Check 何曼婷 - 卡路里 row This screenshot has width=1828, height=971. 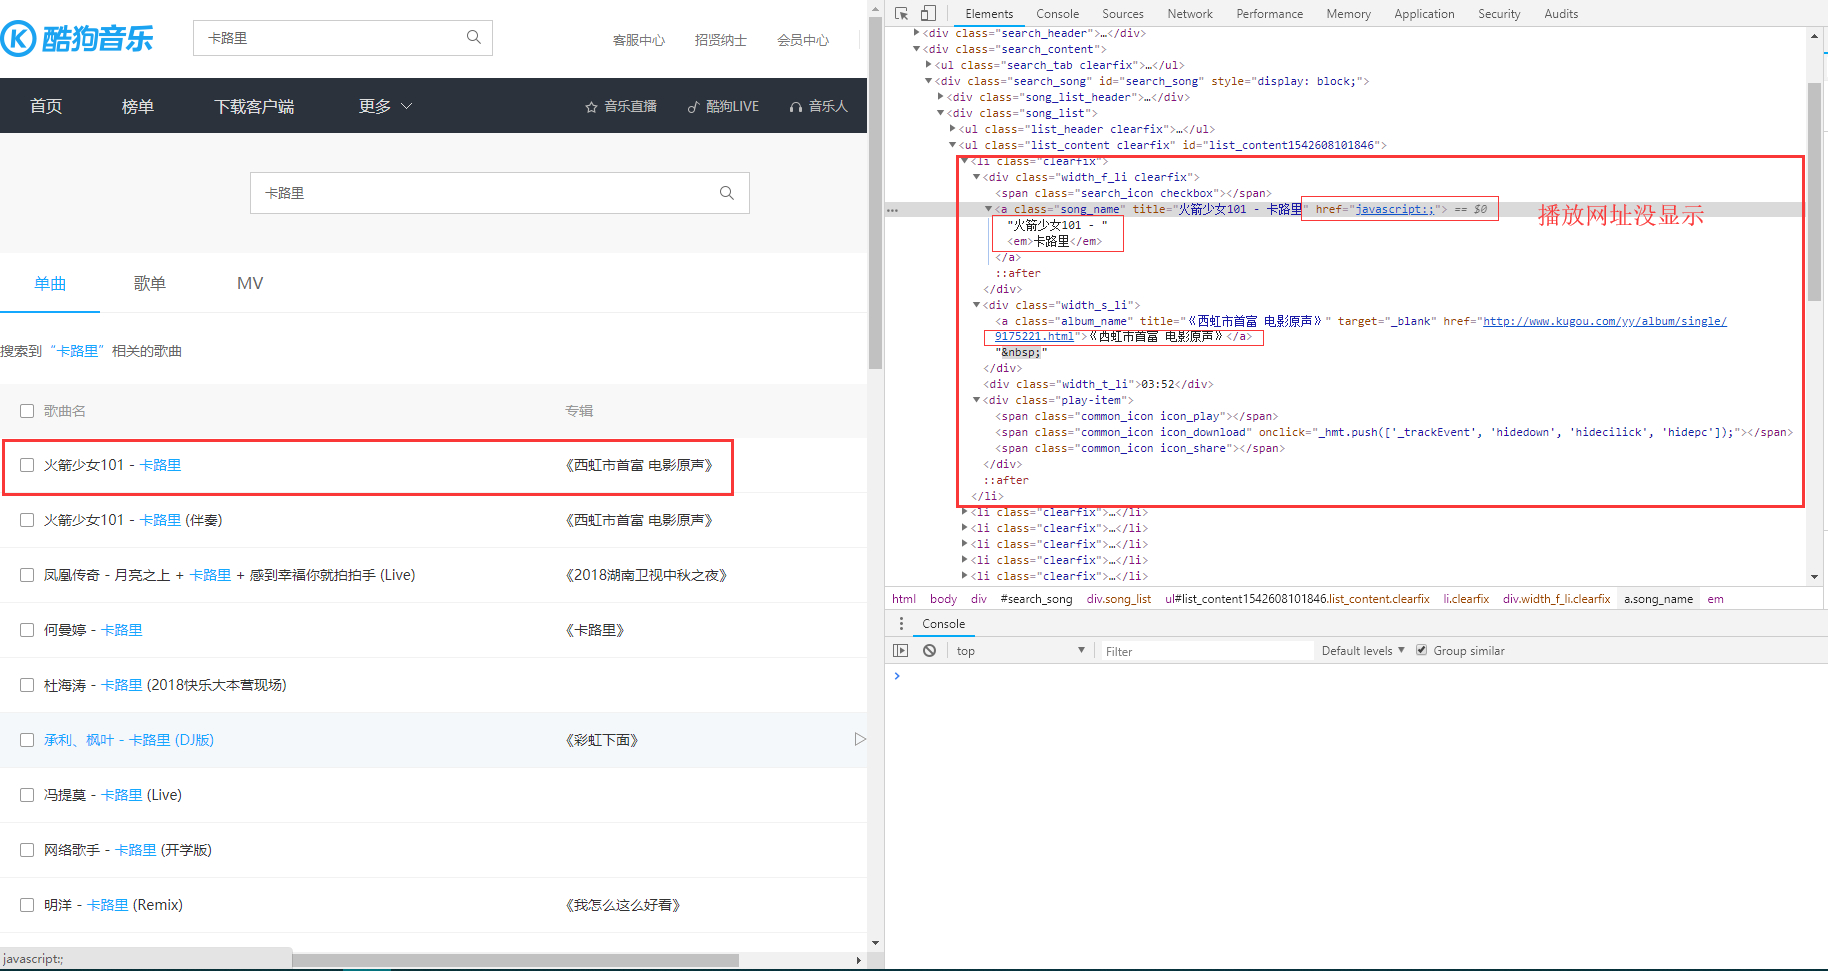tap(27, 630)
